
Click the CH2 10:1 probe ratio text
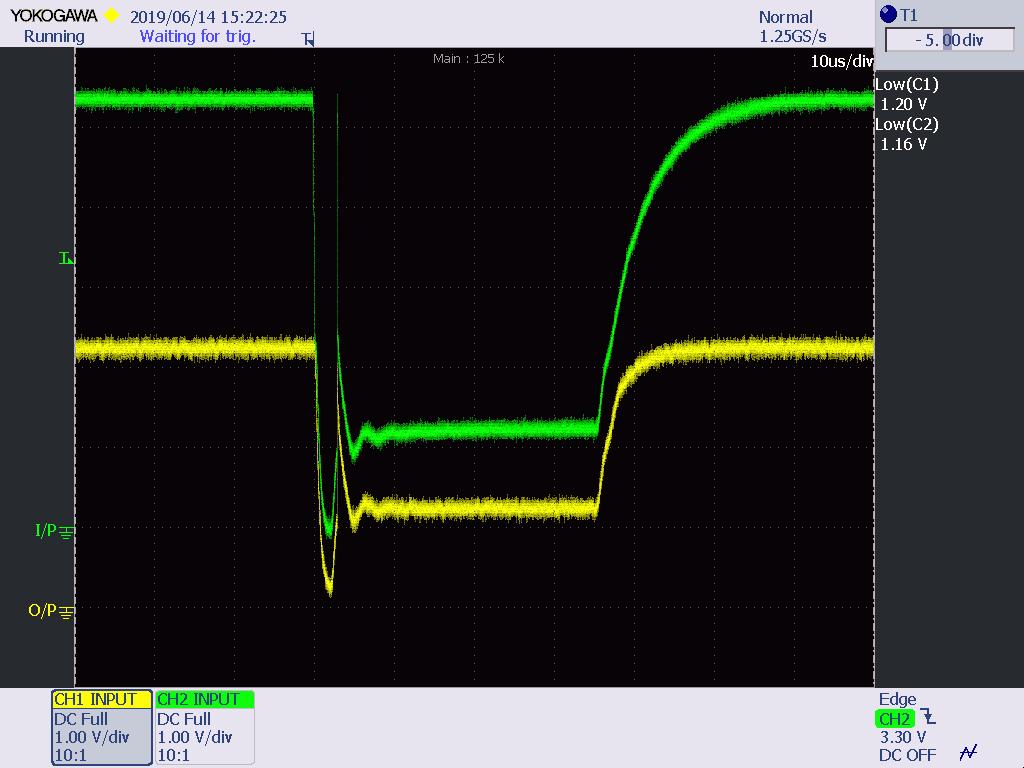coord(174,756)
